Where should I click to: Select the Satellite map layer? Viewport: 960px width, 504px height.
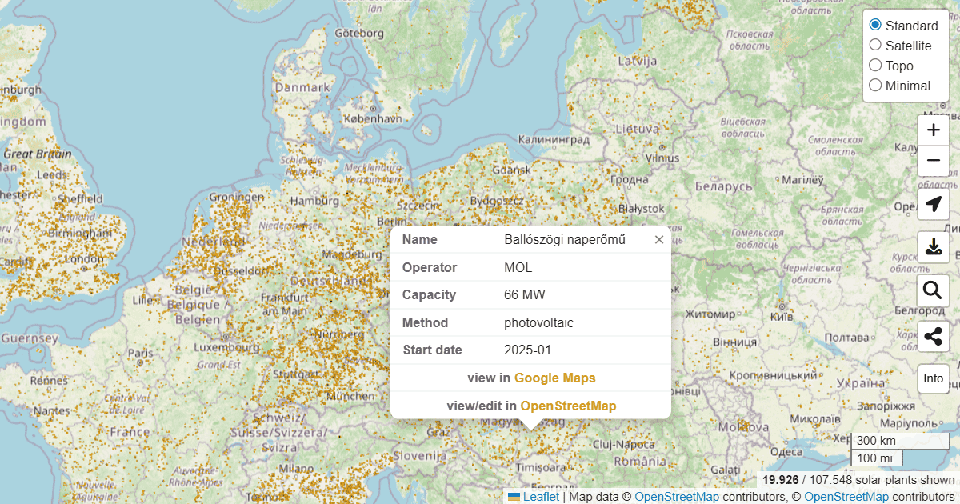[876, 45]
